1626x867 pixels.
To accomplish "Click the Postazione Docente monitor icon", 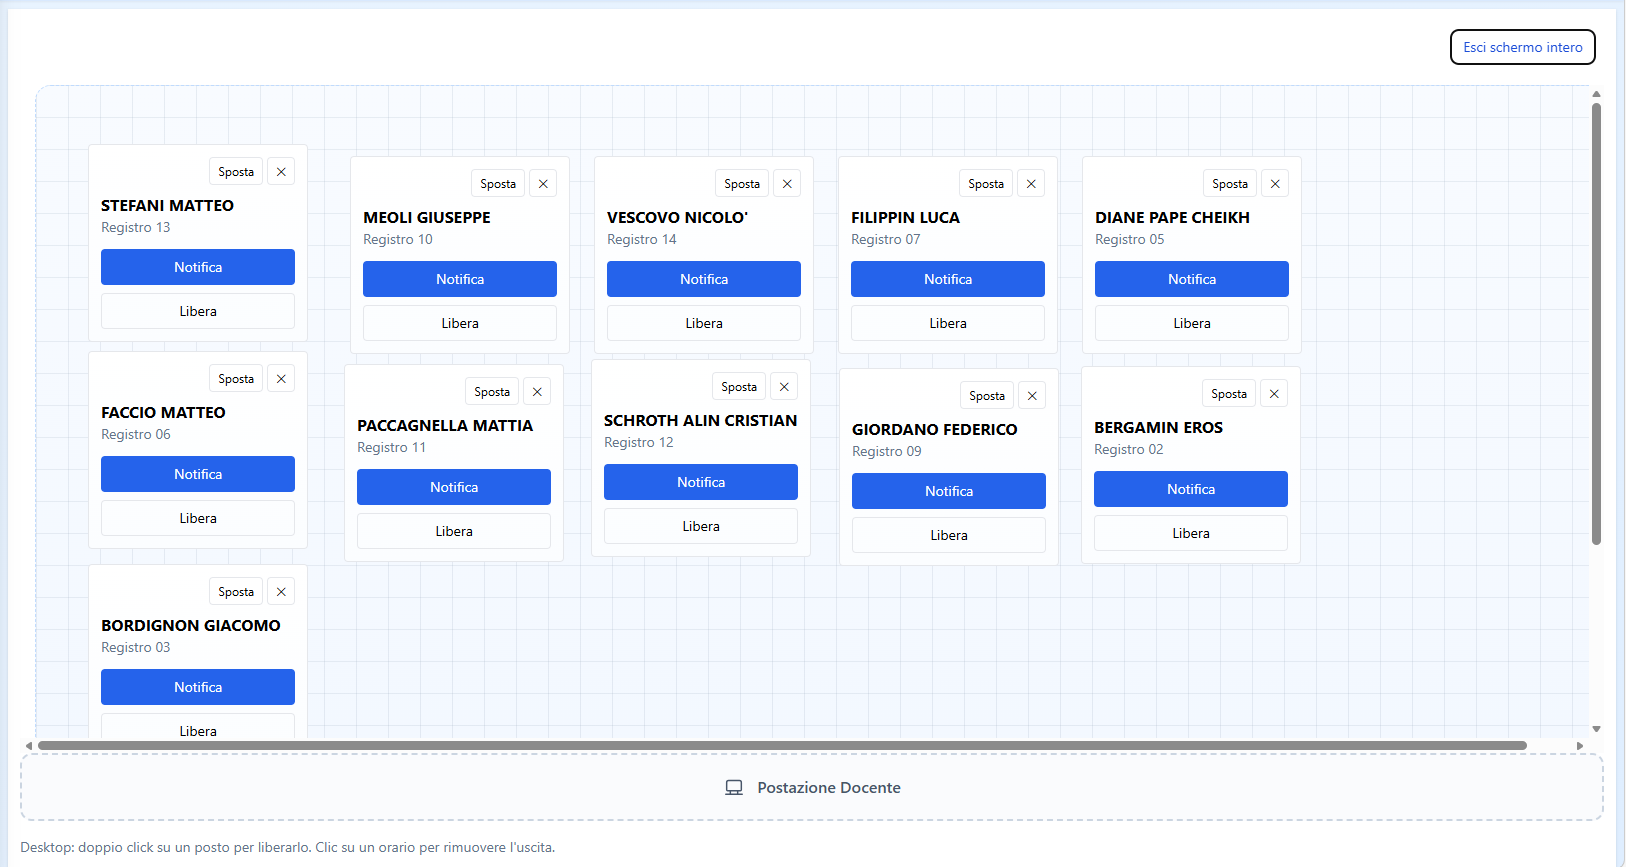I will click(734, 788).
